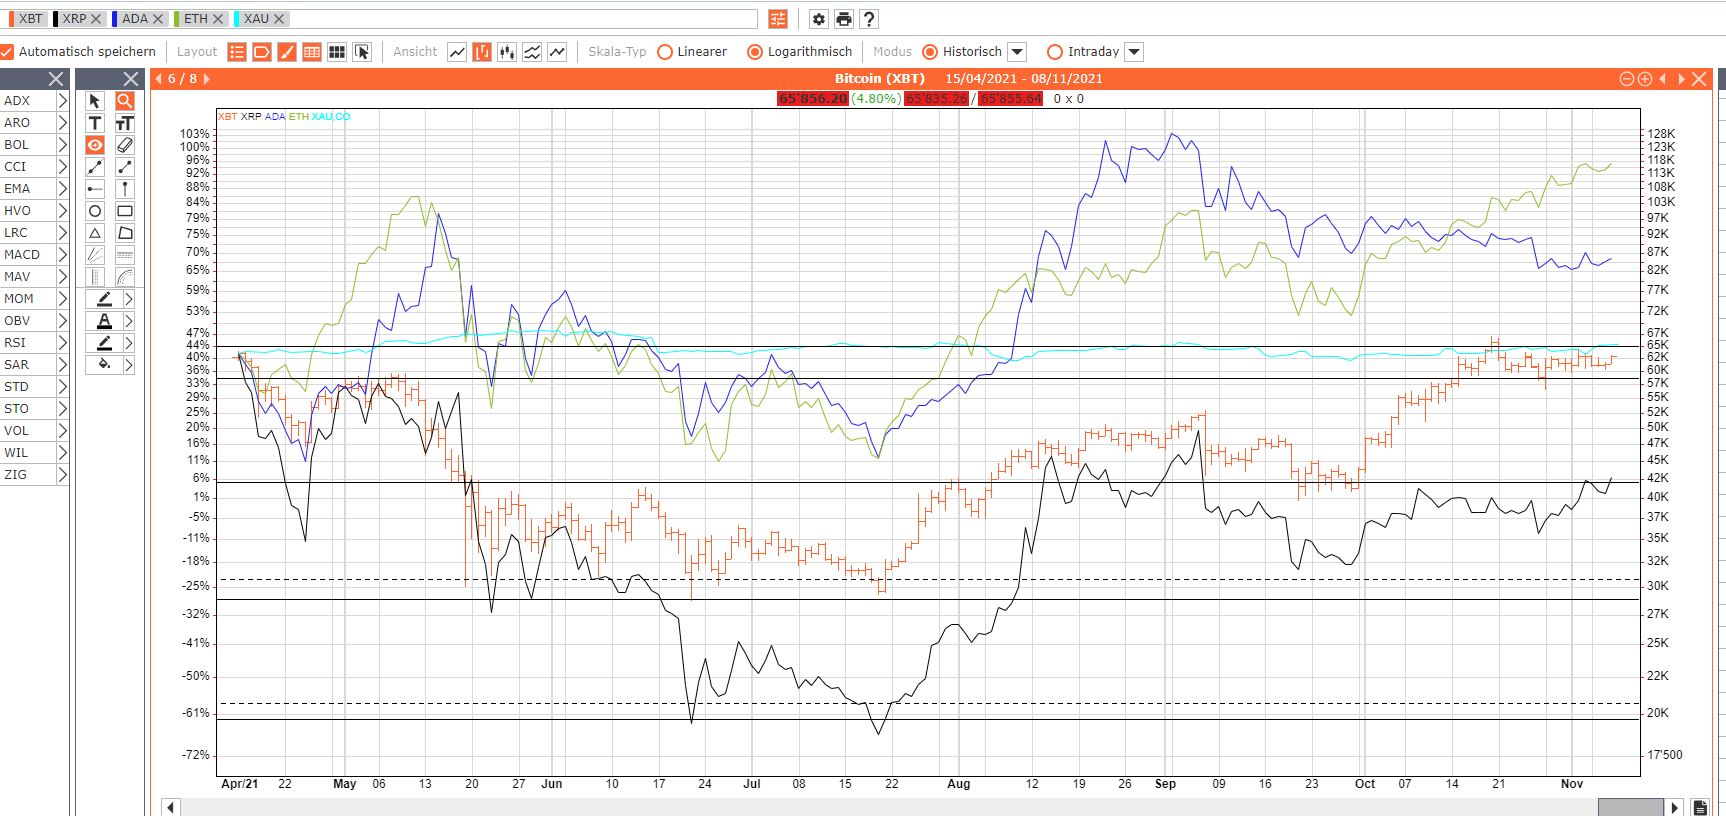1726x816 pixels.
Task: Click the horizontal scrollbar thumb below chart
Action: point(1630,807)
